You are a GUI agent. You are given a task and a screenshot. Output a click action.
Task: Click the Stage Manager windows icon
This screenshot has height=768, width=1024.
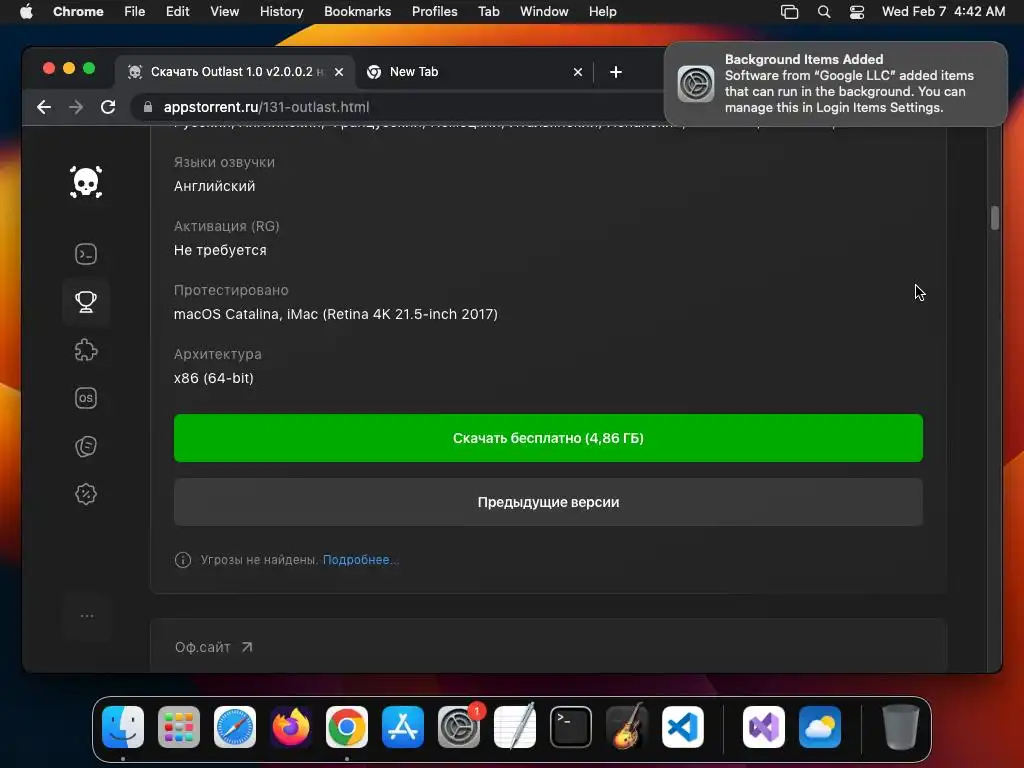click(x=790, y=12)
